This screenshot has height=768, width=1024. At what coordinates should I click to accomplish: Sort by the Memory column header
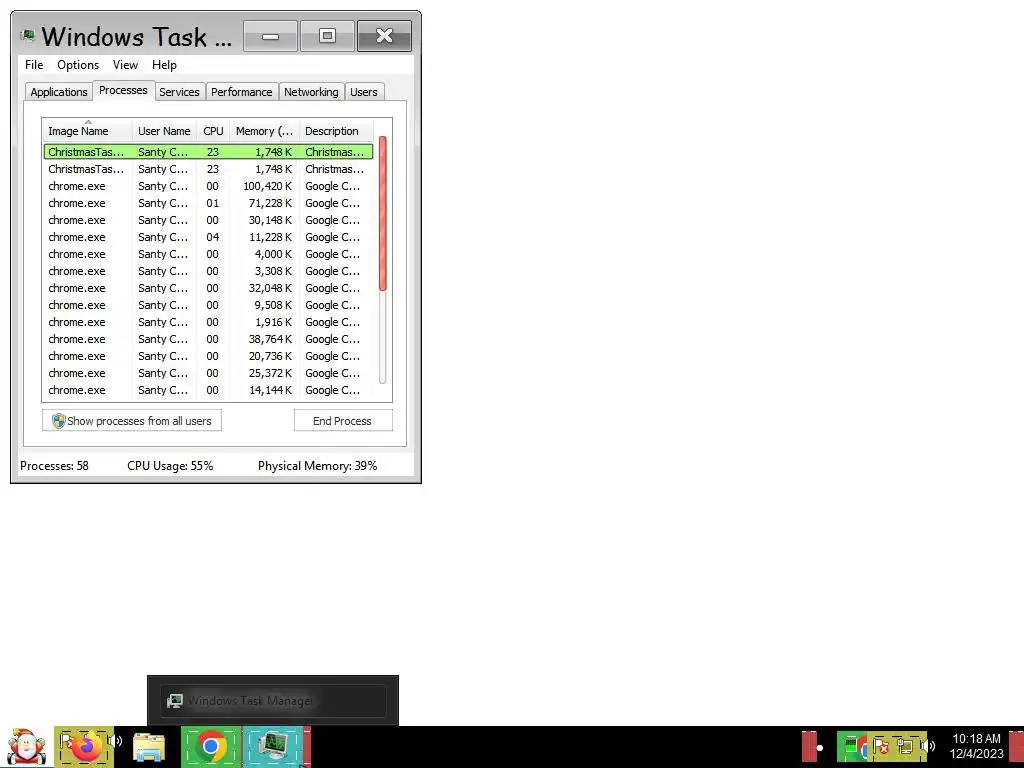pos(264,131)
